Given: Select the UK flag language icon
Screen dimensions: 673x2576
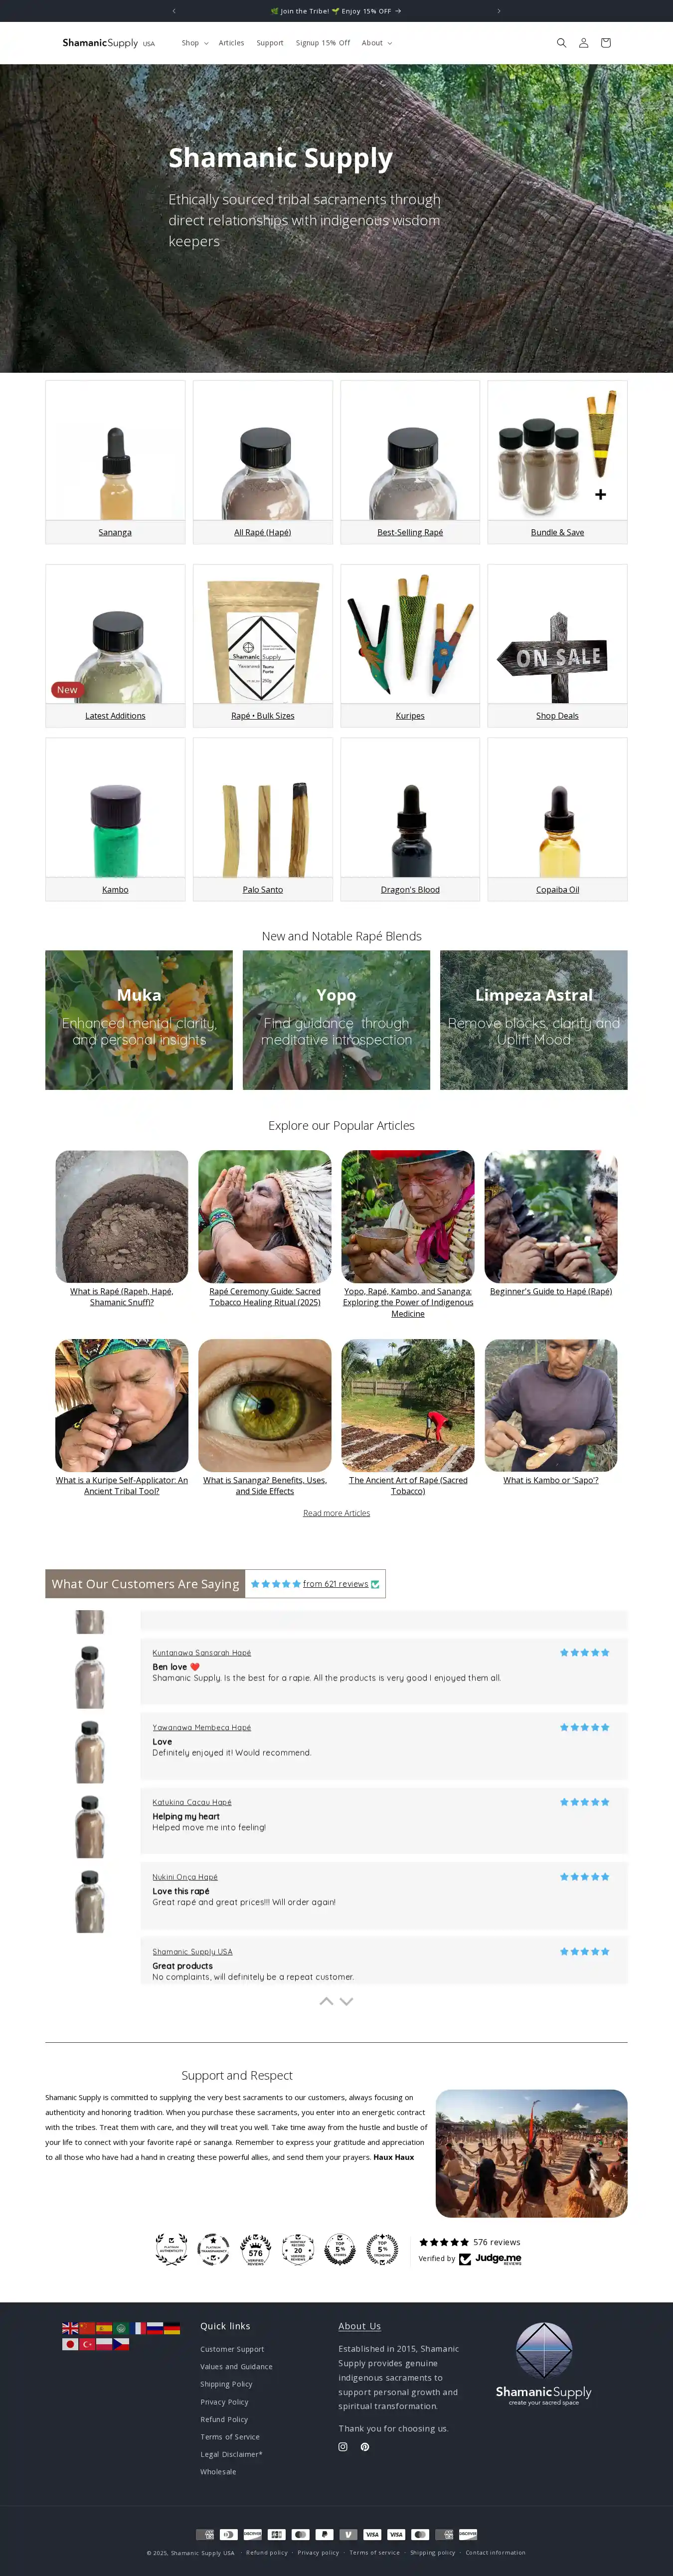Looking at the screenshot, I should [x=70, y=2328].
